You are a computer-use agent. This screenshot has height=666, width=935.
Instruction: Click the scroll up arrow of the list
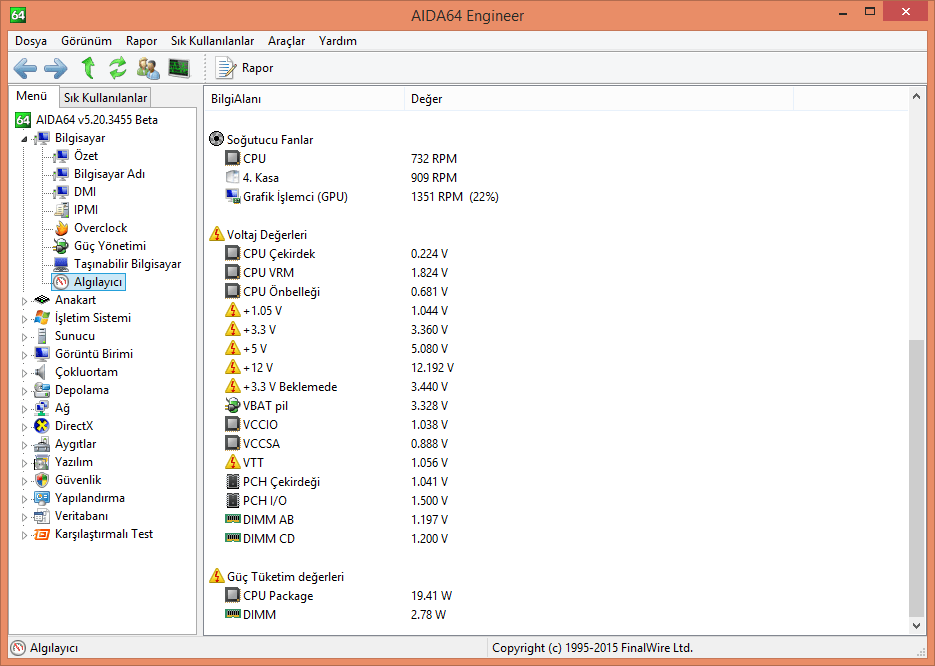(917, 96)
